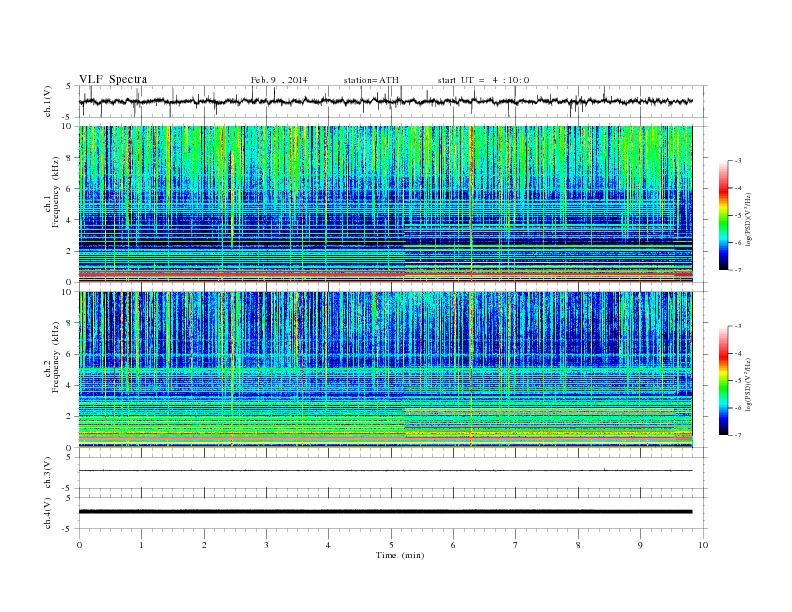This screenshot has height=612, width=792.
Task: Click the "9" tick on the time axis
Action: pyautogui.click(x=640, y=545)
